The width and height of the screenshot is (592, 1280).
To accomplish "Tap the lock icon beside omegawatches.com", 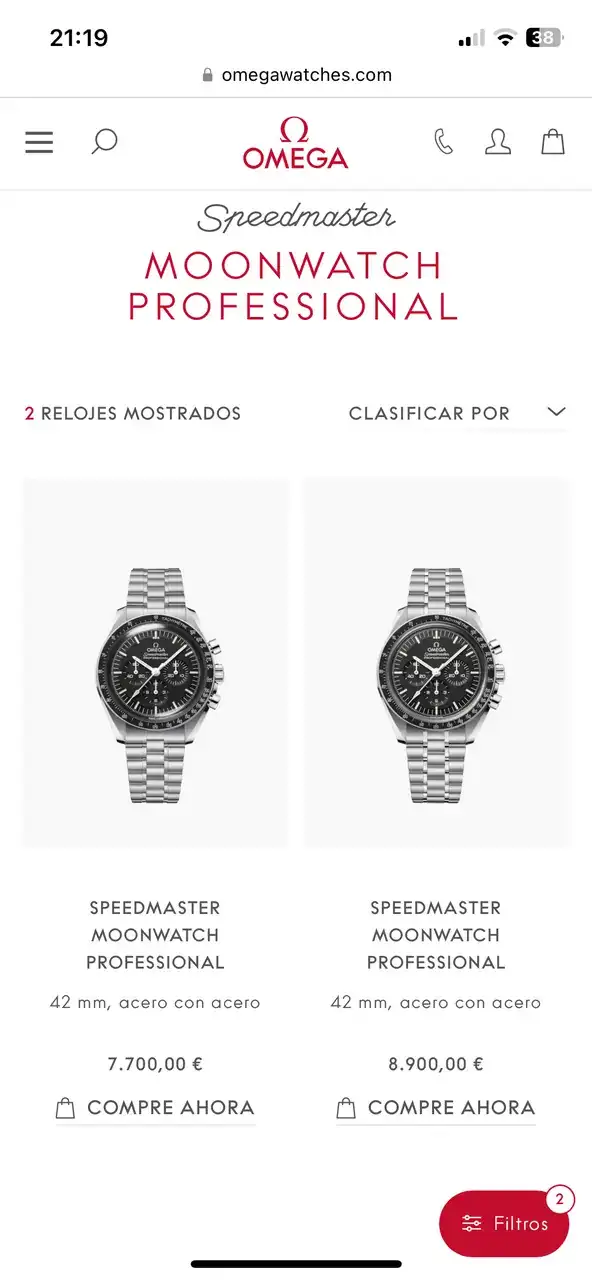I will point(208,75).
